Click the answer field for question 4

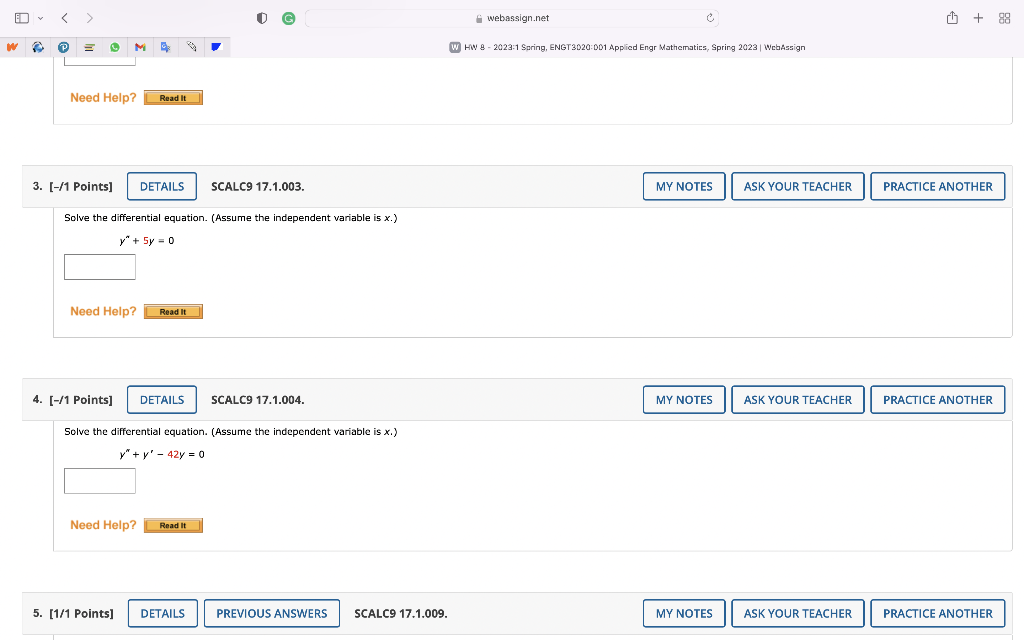99,481
